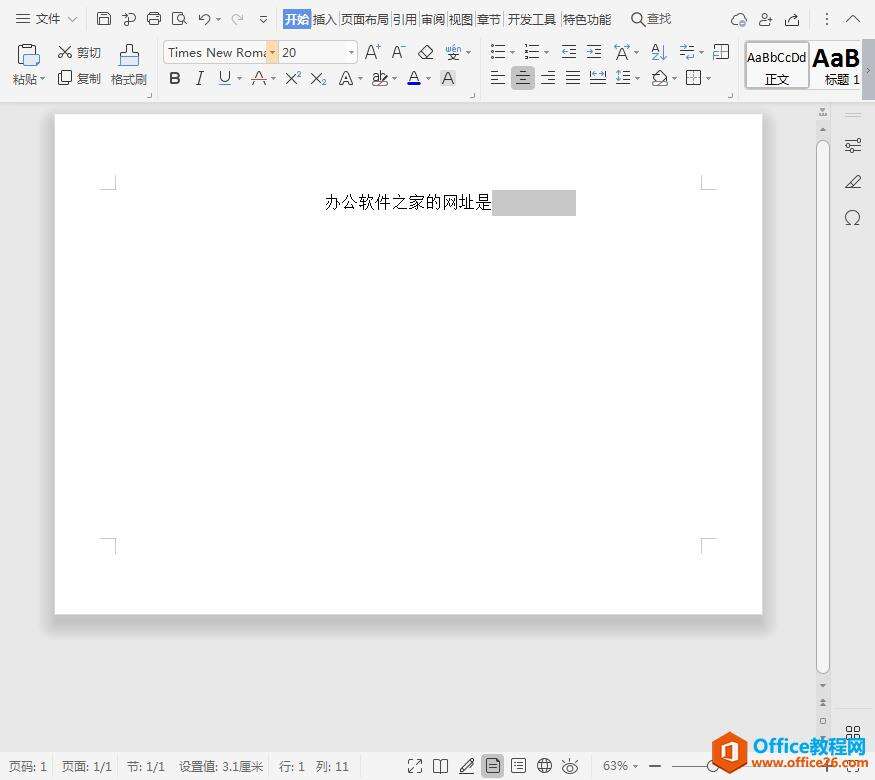Image resolution: width=875 pixels, height=780 pixels.
Task: Align text left
Action: 498,78
